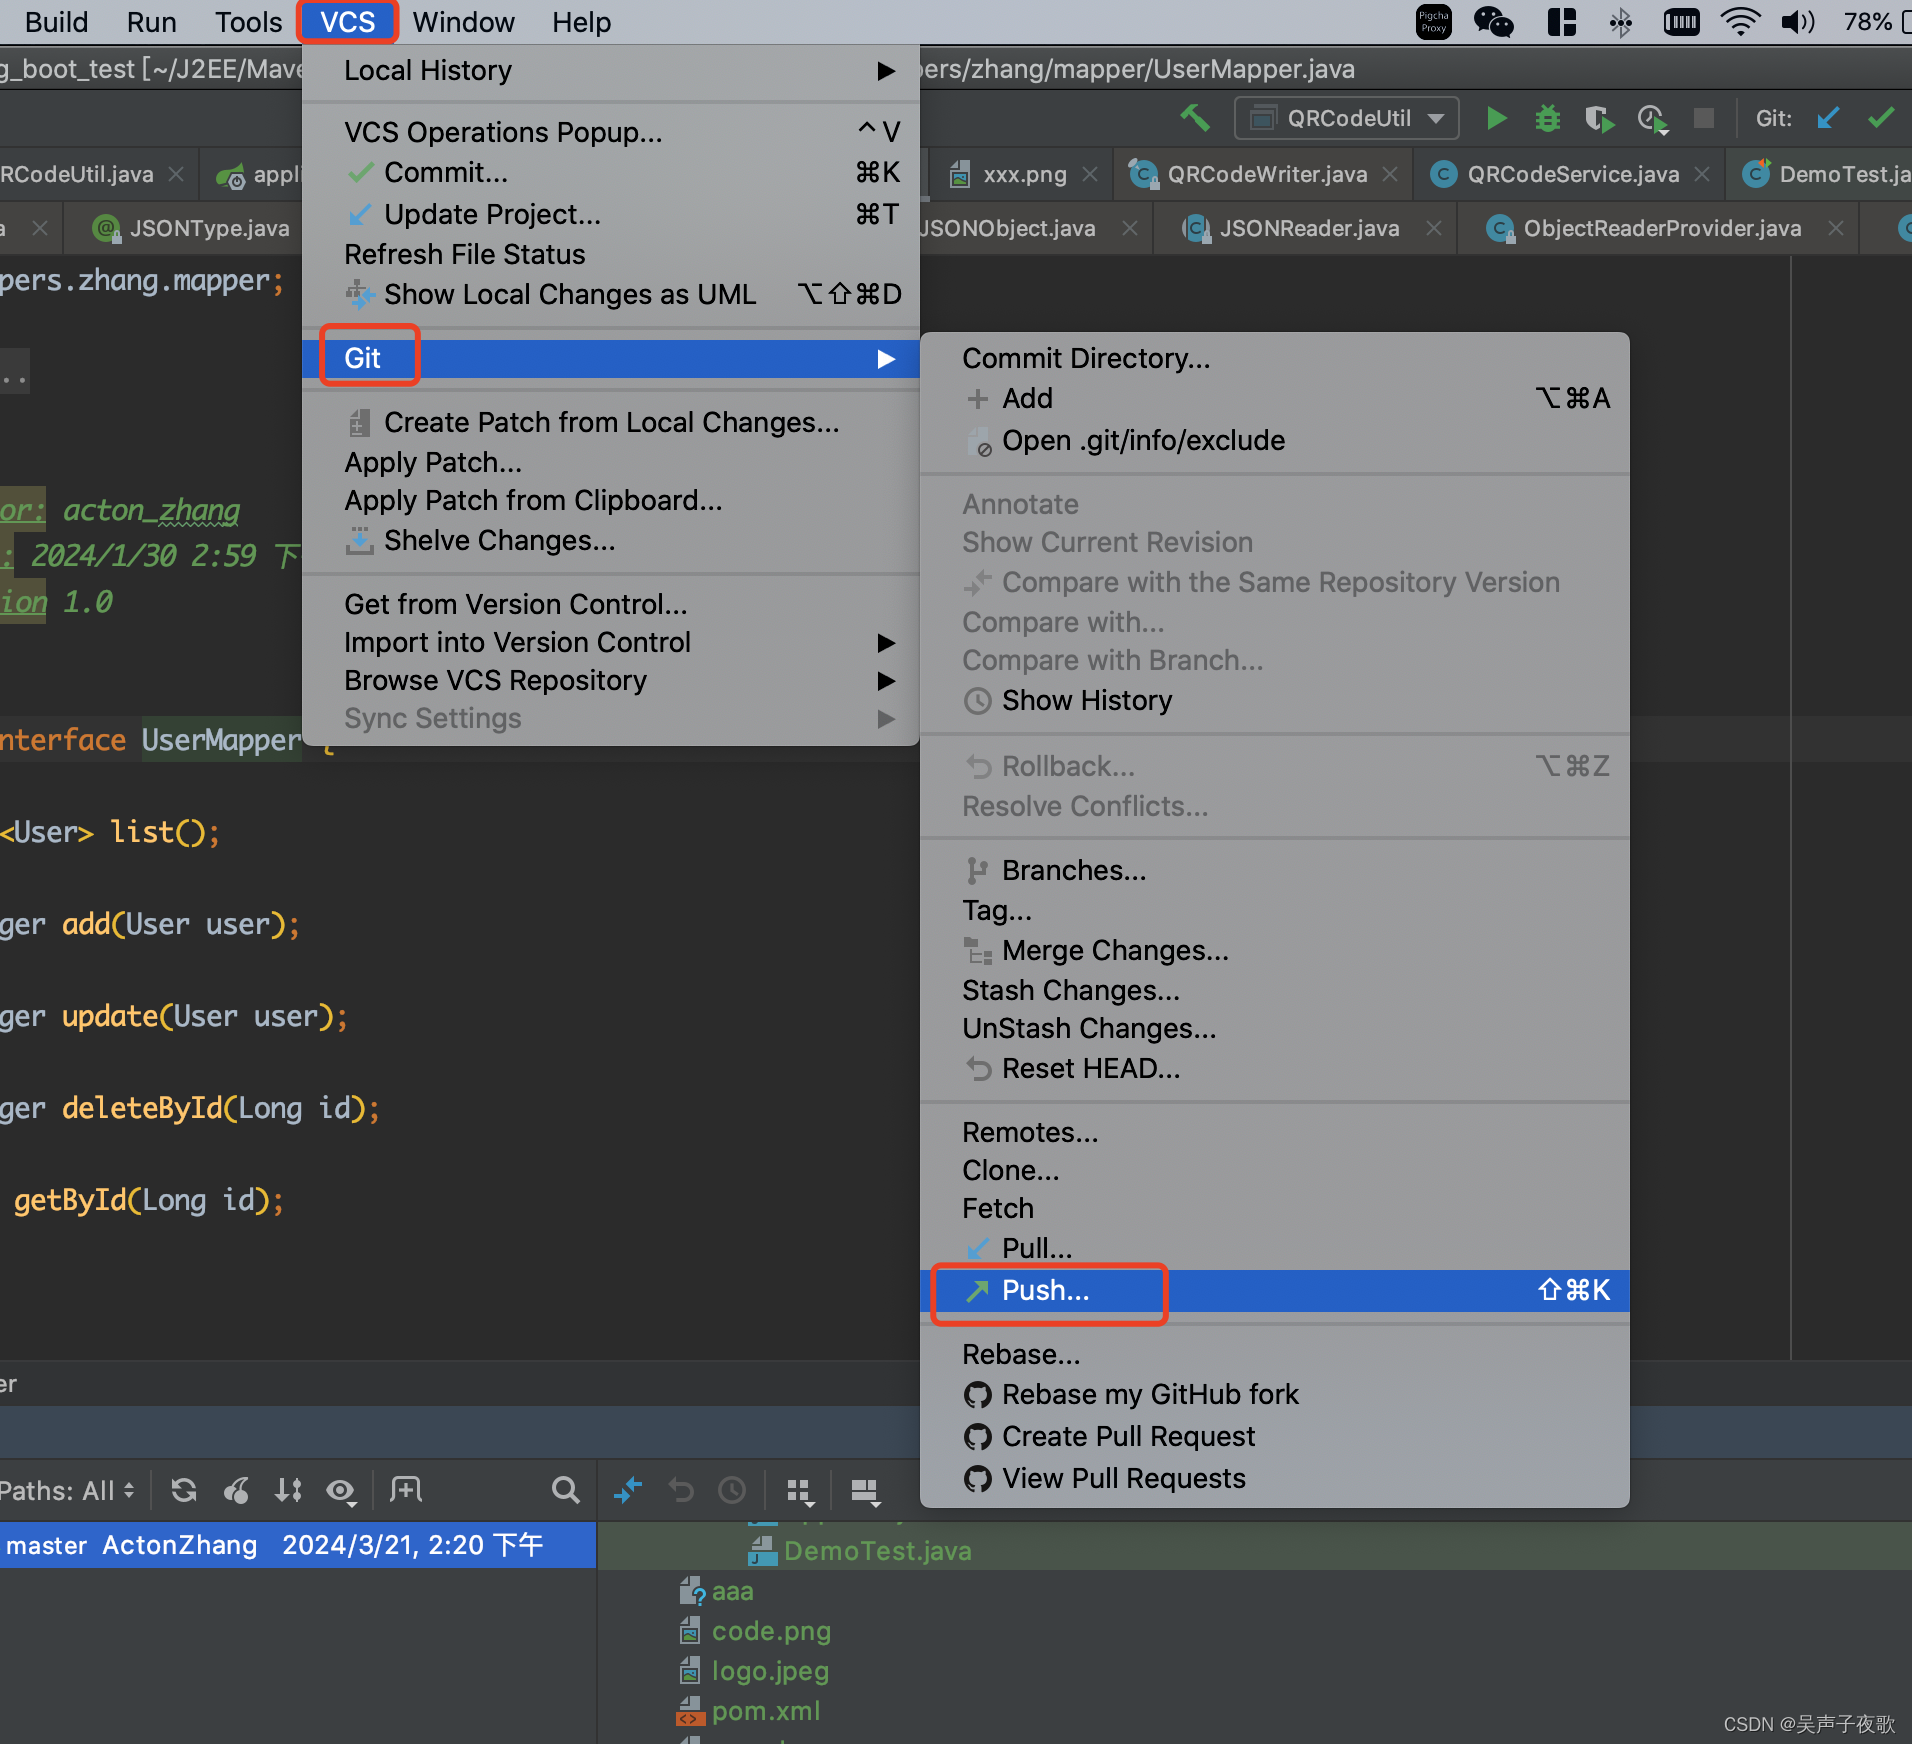
Task: Open Branches... from Git submenu
Action: 1274,870
